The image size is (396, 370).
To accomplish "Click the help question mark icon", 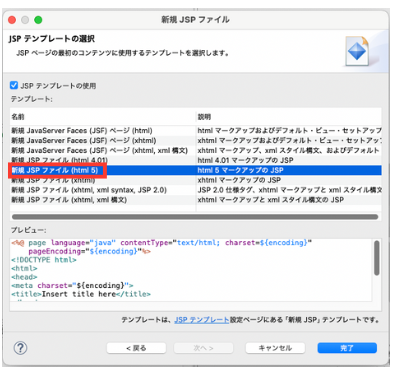I will tap(20, 348).
